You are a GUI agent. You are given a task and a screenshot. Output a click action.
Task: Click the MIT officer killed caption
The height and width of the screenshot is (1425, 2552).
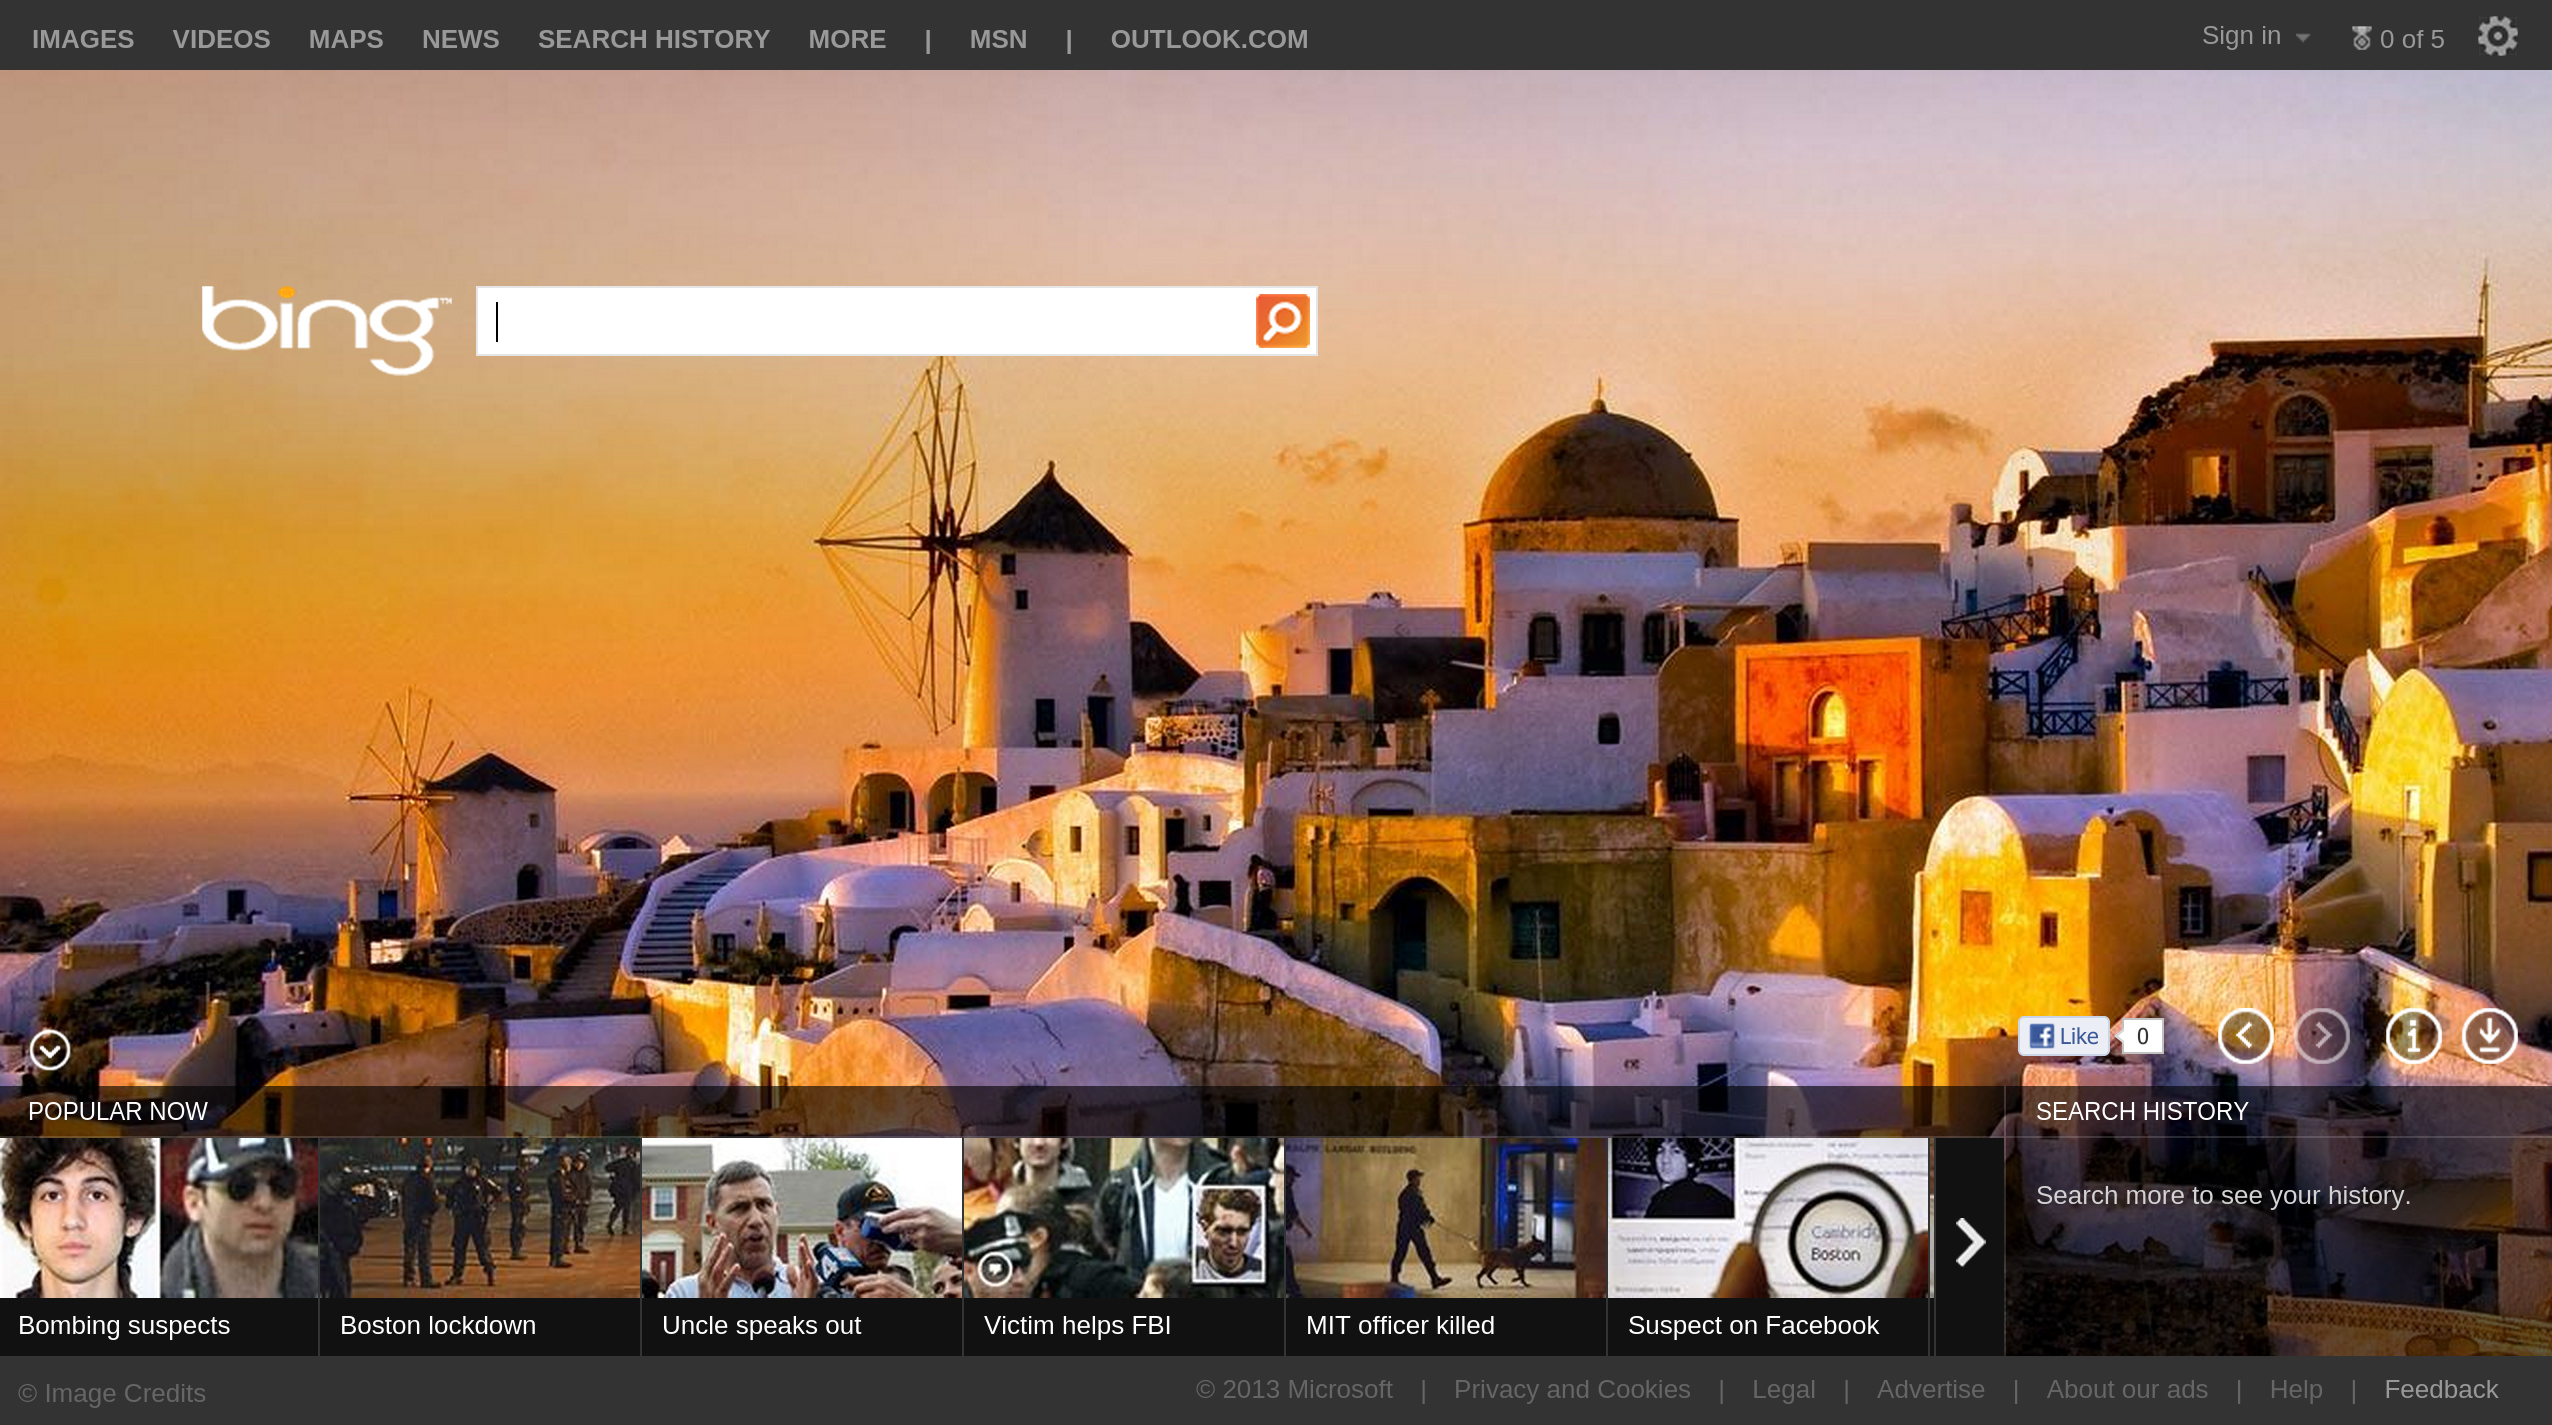(x=1400, y=1326)
